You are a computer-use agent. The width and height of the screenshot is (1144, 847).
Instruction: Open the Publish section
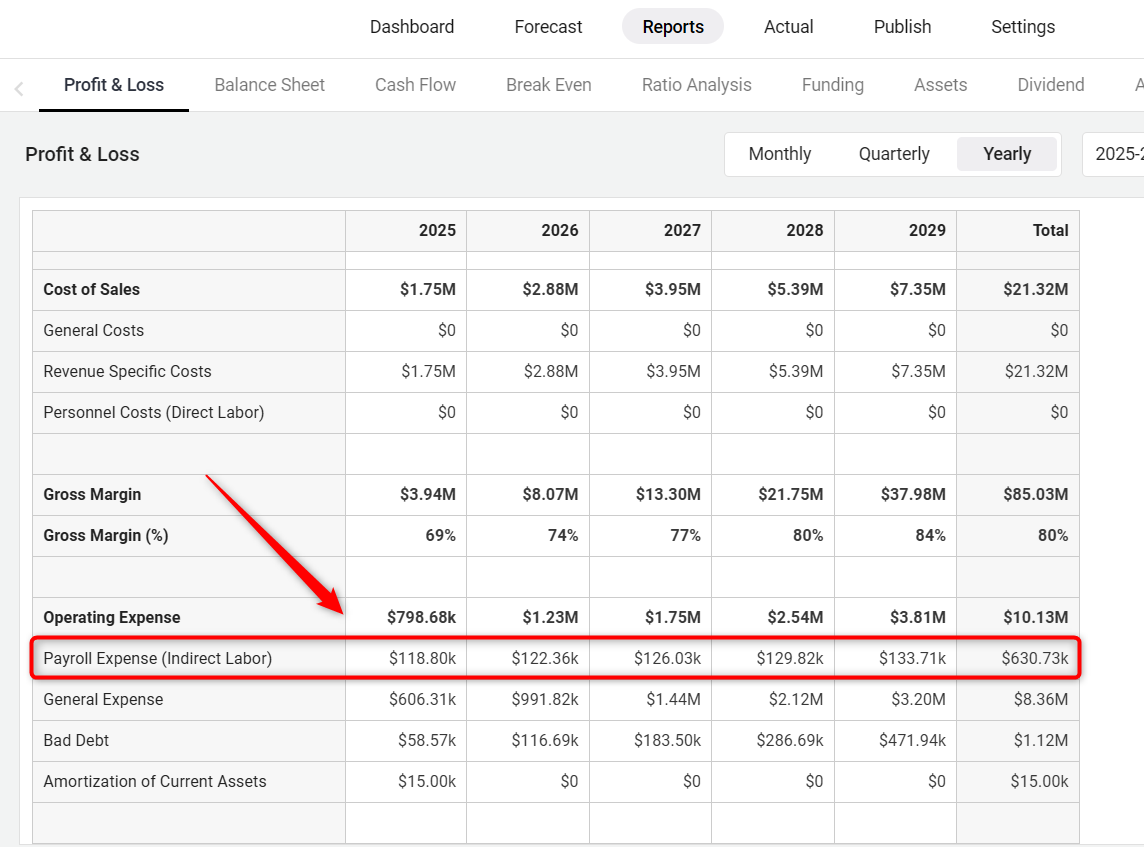903,27
